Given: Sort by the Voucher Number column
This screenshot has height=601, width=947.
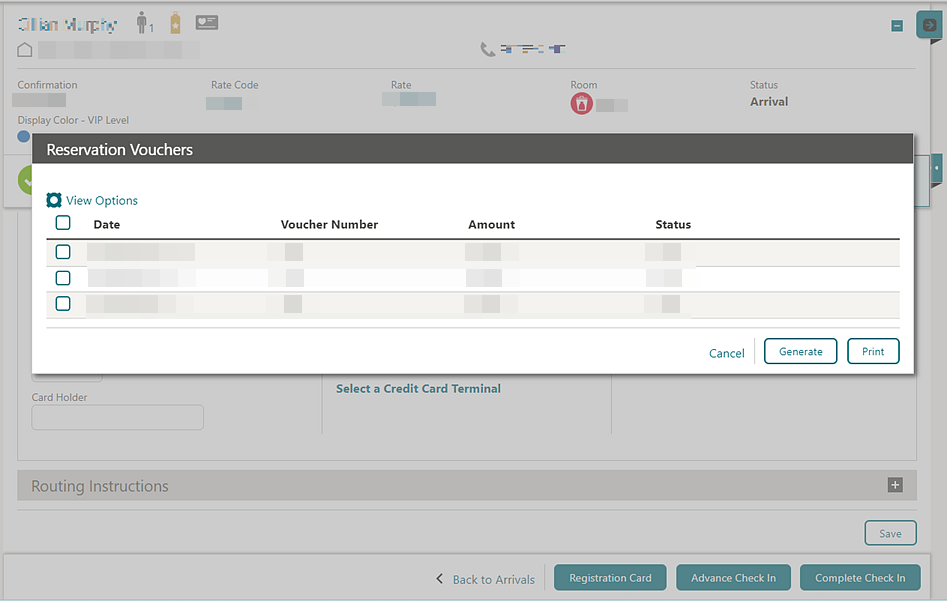Looking at the screenshot, I should [x=329, y=225].
